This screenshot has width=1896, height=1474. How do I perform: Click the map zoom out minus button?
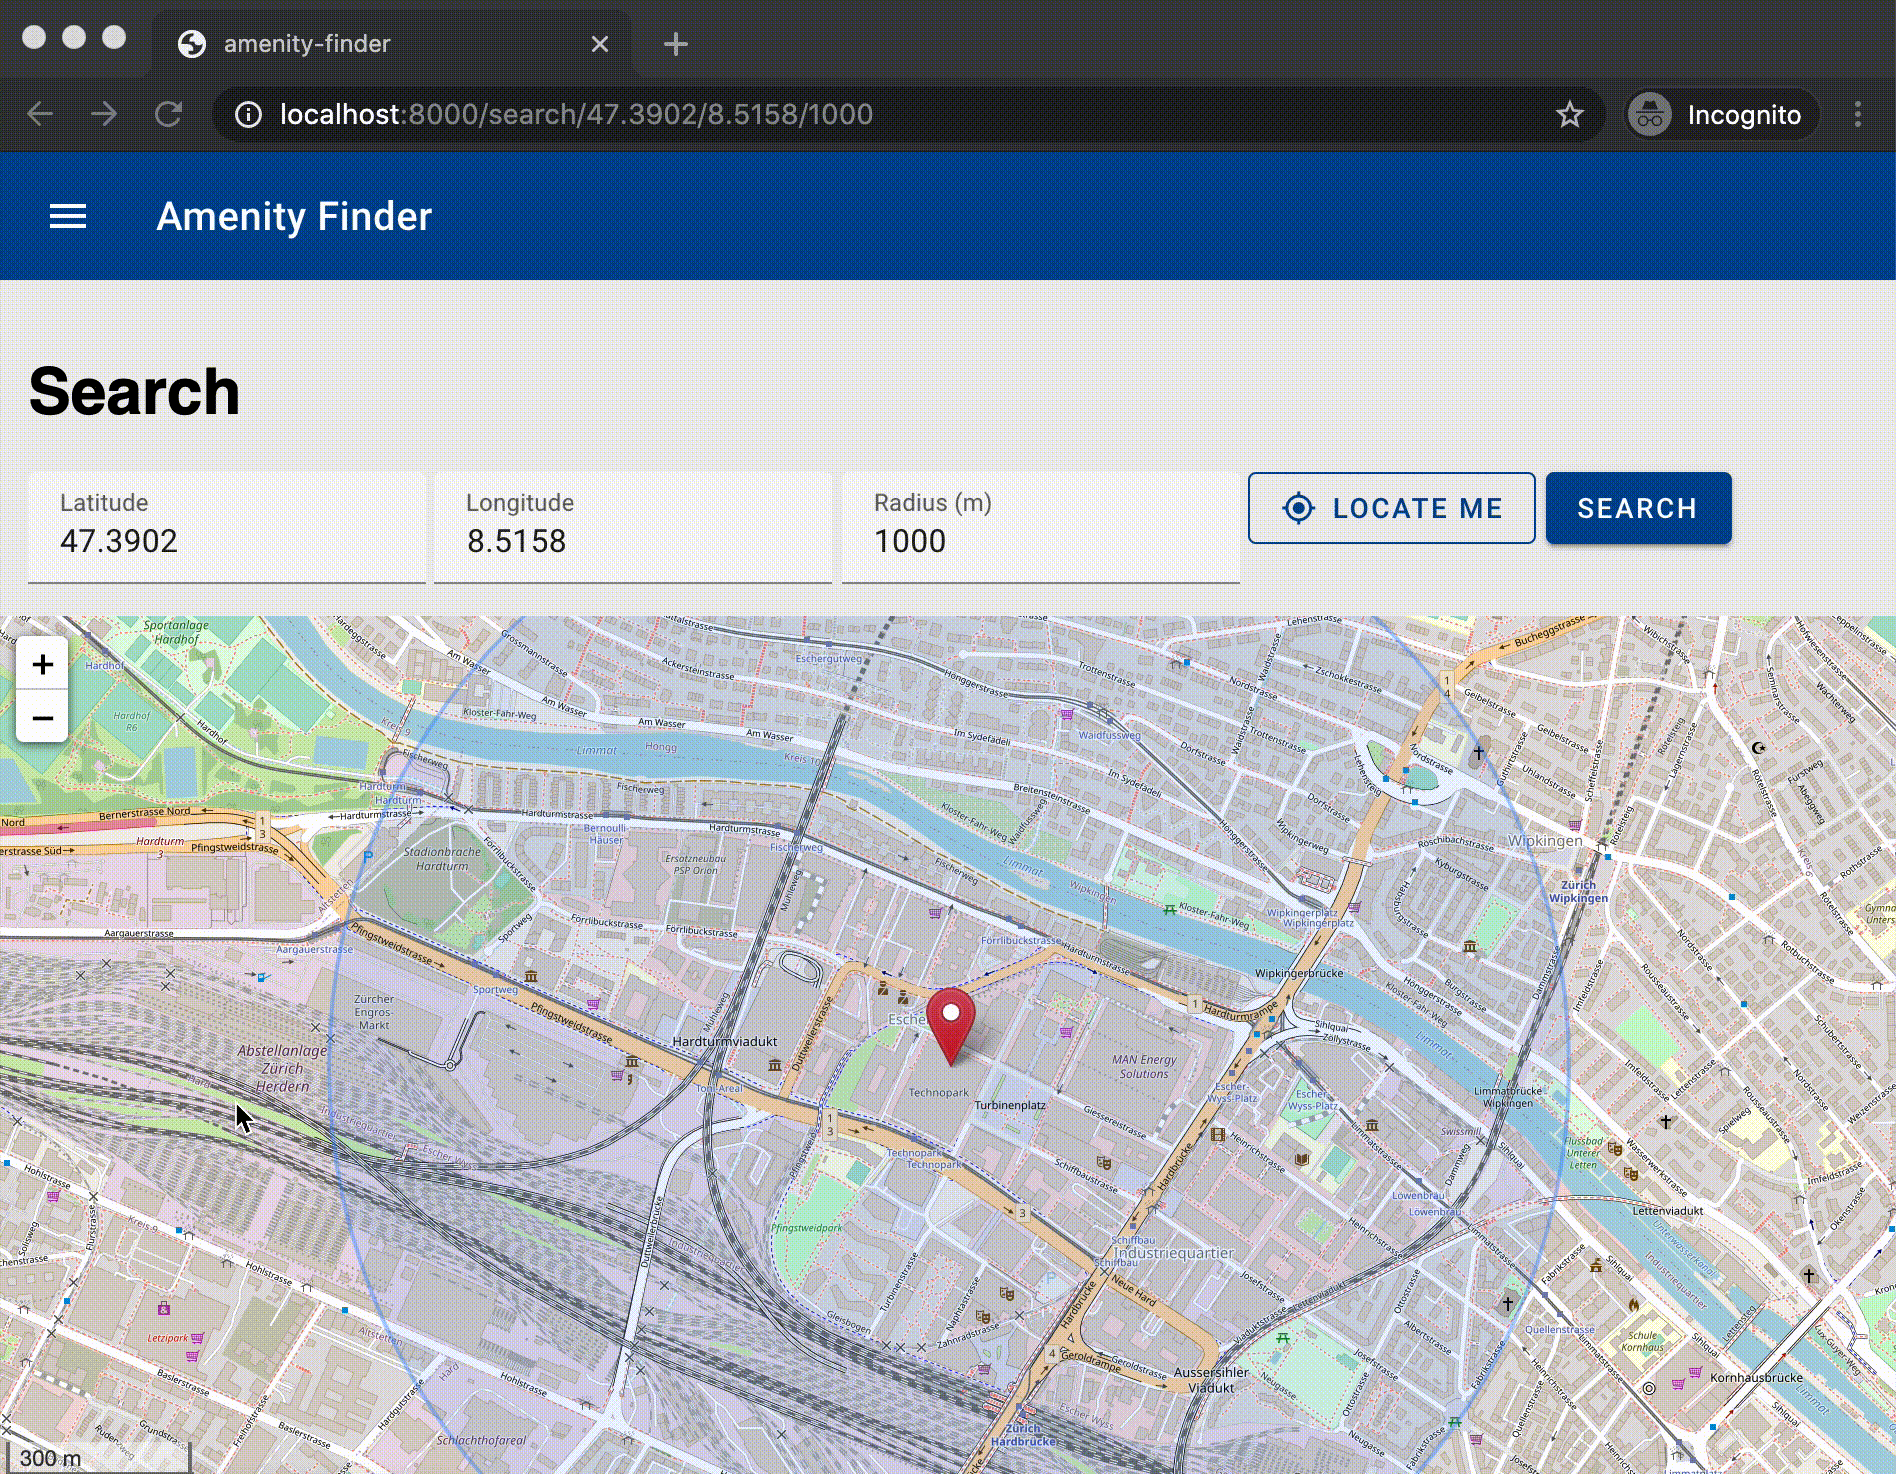(42, 717)
